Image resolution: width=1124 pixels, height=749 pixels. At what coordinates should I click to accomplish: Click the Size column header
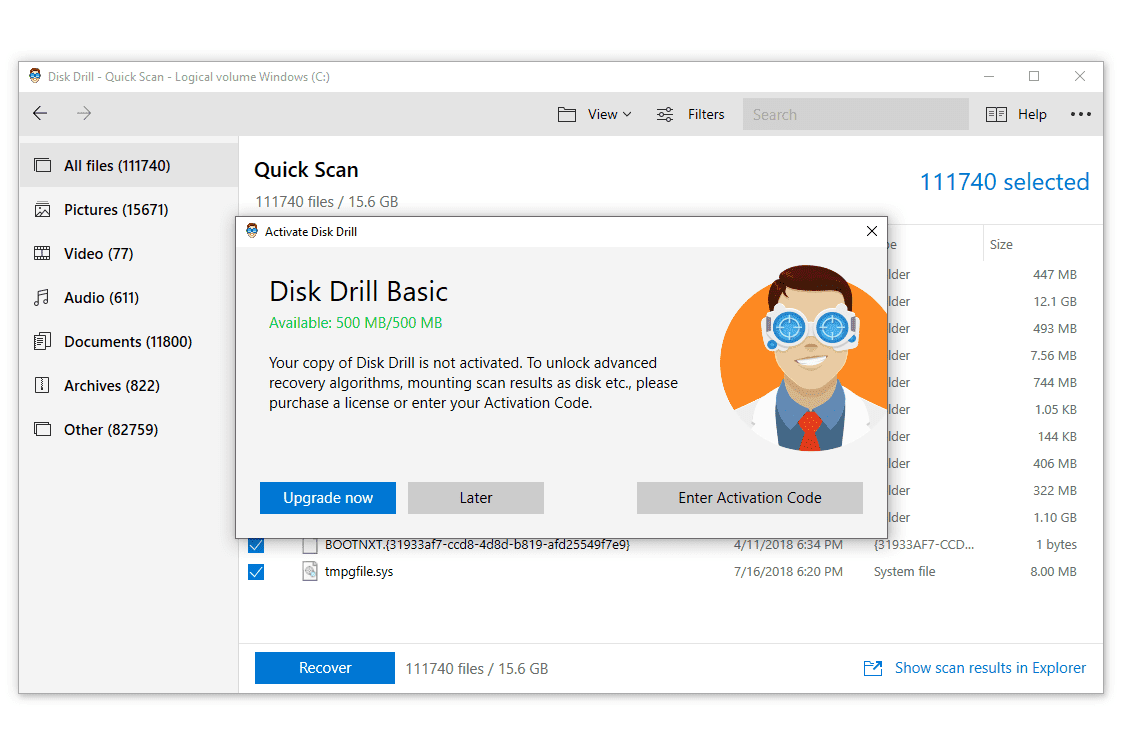coord(1001,244)
